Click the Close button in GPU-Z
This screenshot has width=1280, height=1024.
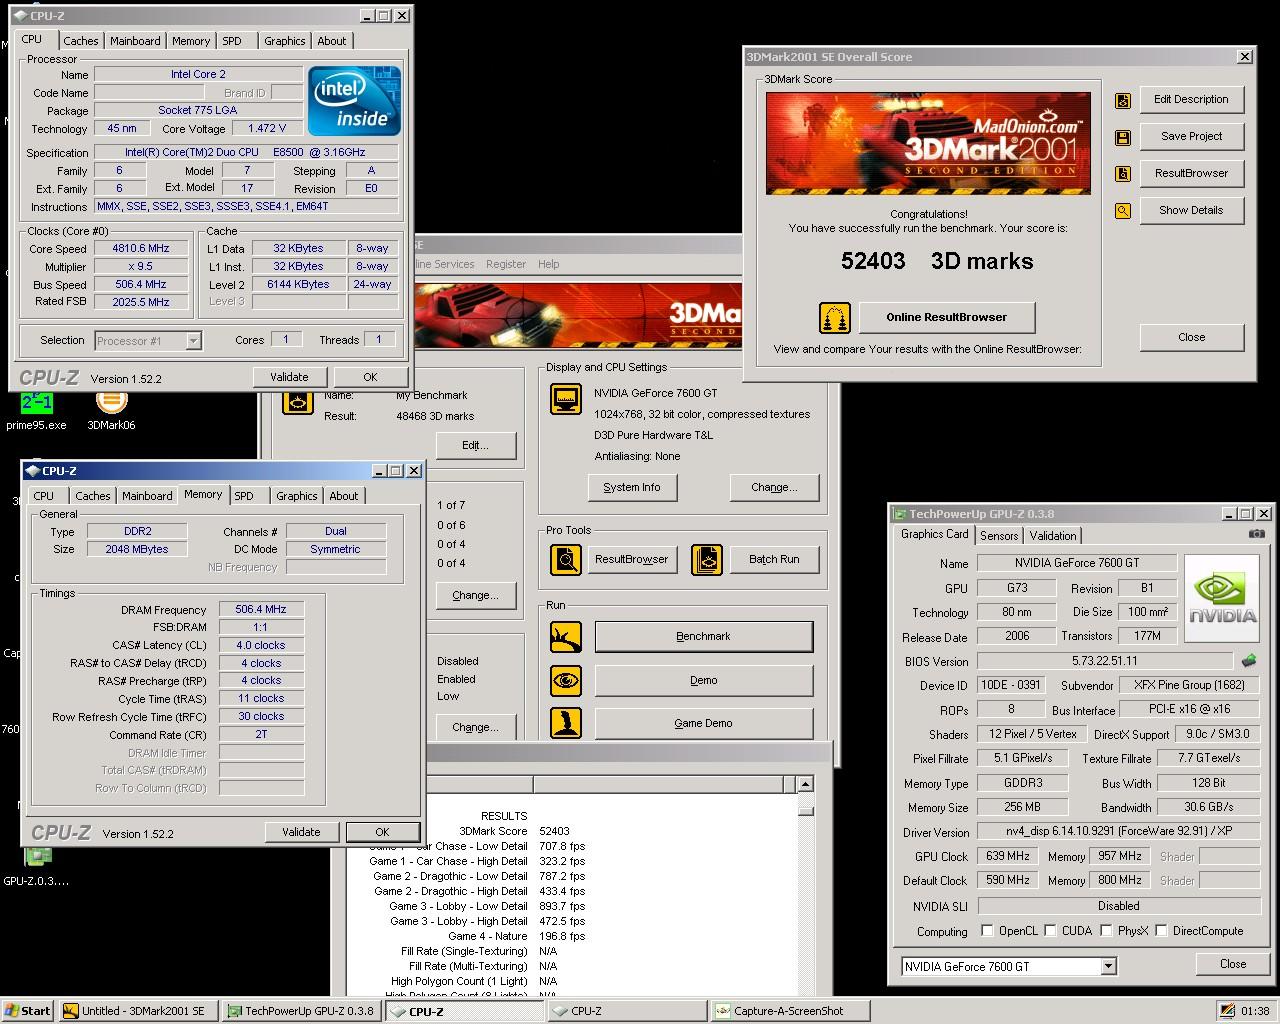point(1233,964)
